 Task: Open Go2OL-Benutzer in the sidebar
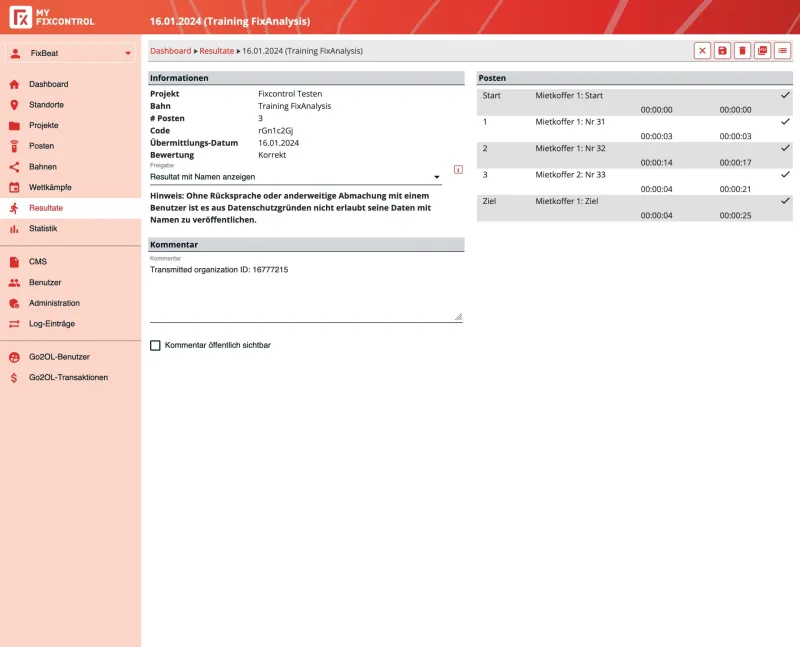70,357
